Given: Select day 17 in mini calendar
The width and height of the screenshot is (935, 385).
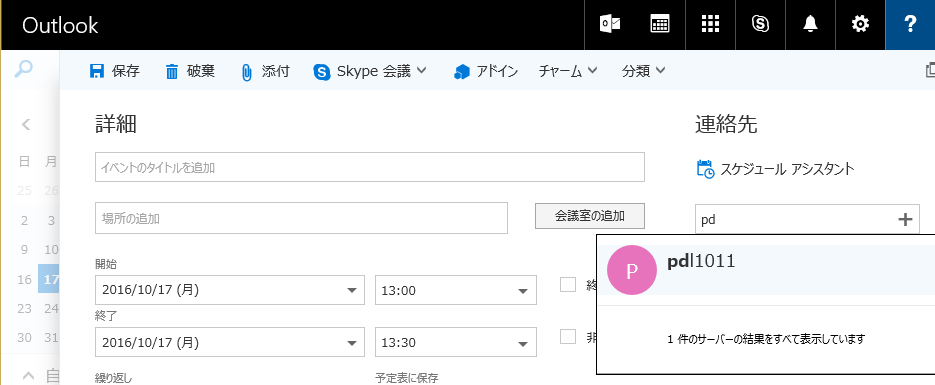Looking at the screenshot, I should [49, 279].
